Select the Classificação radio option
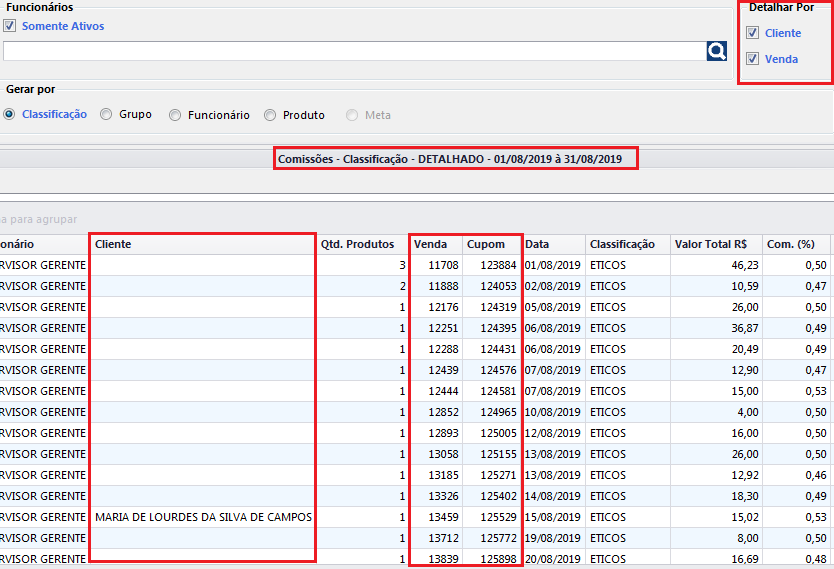 click(x=10, y=115)
